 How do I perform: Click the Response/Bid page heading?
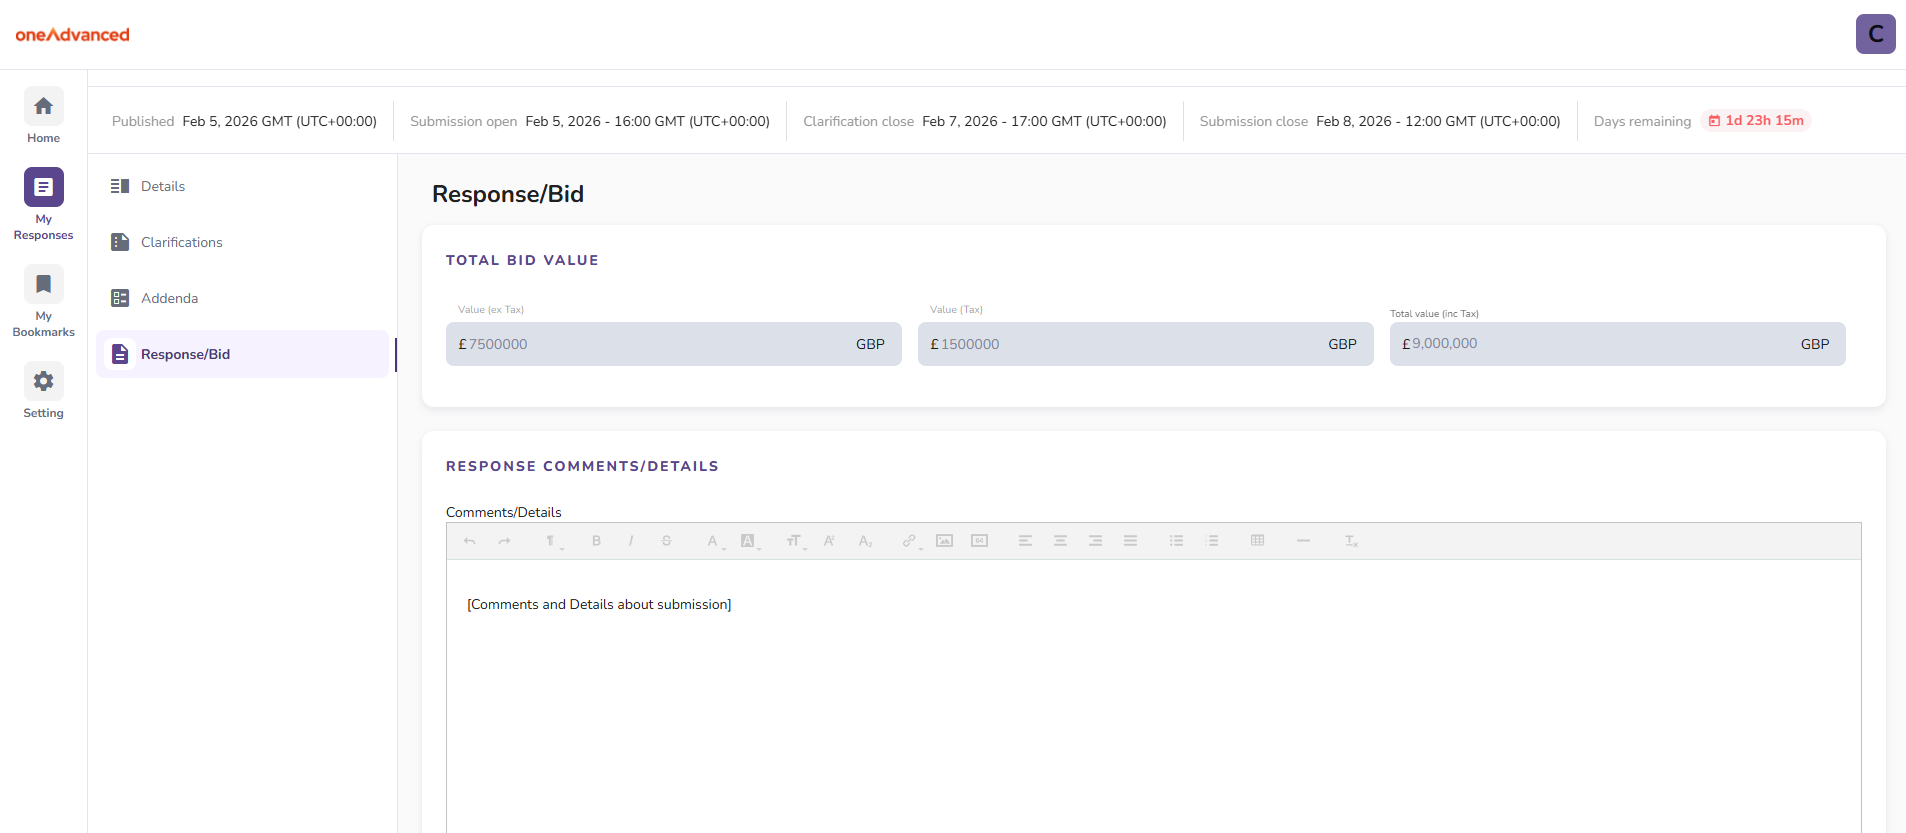click(508, 194)
